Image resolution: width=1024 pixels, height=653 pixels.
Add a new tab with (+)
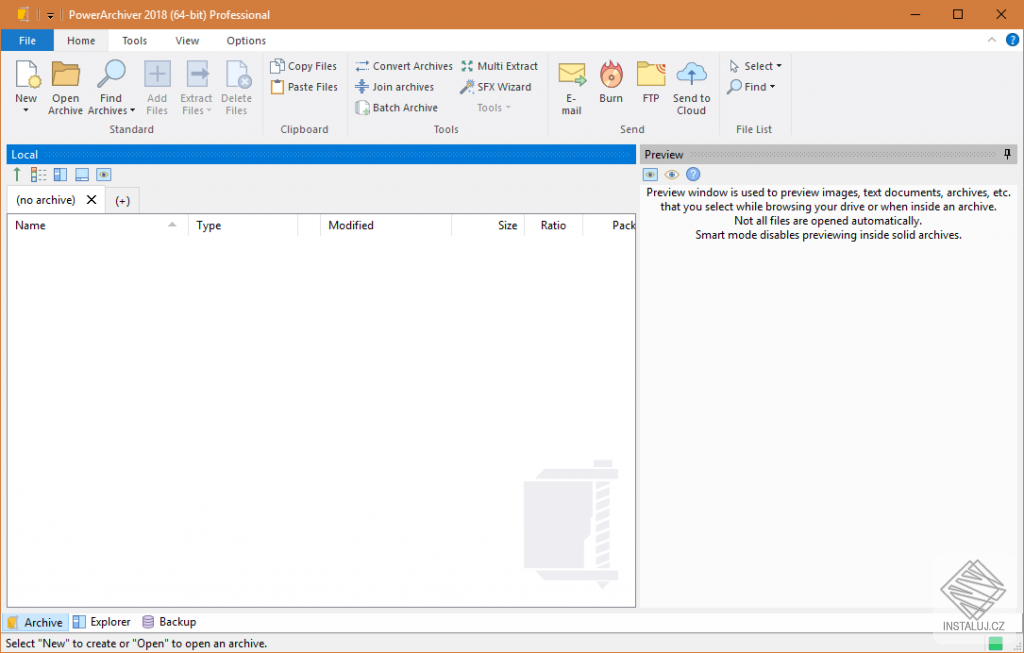pyautogui.click(x=122, y=200)
